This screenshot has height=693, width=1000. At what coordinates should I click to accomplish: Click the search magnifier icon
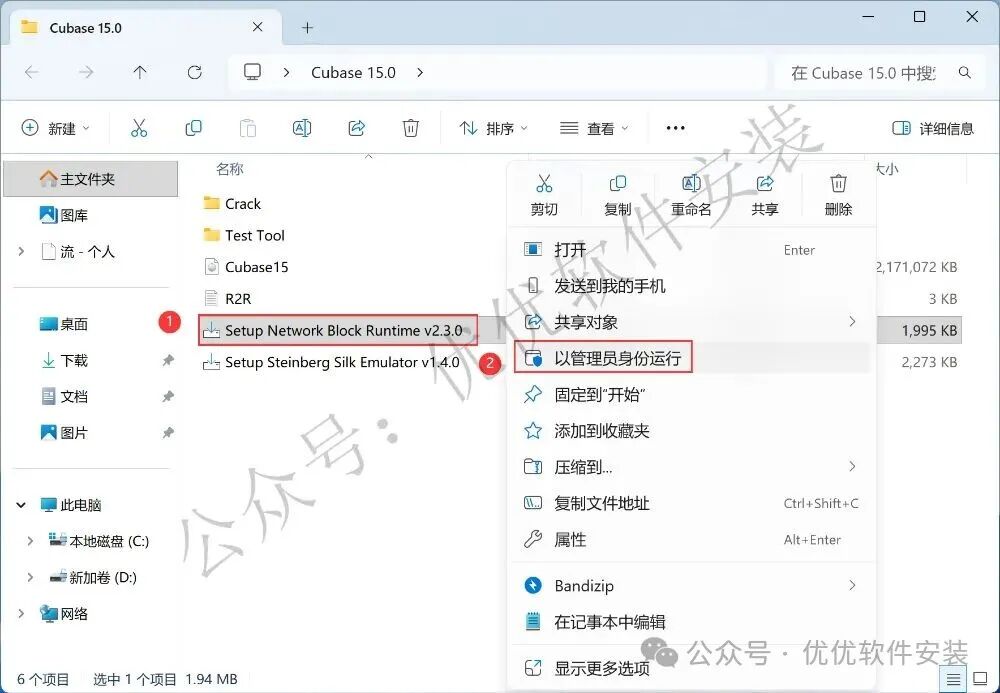point(965,73)
